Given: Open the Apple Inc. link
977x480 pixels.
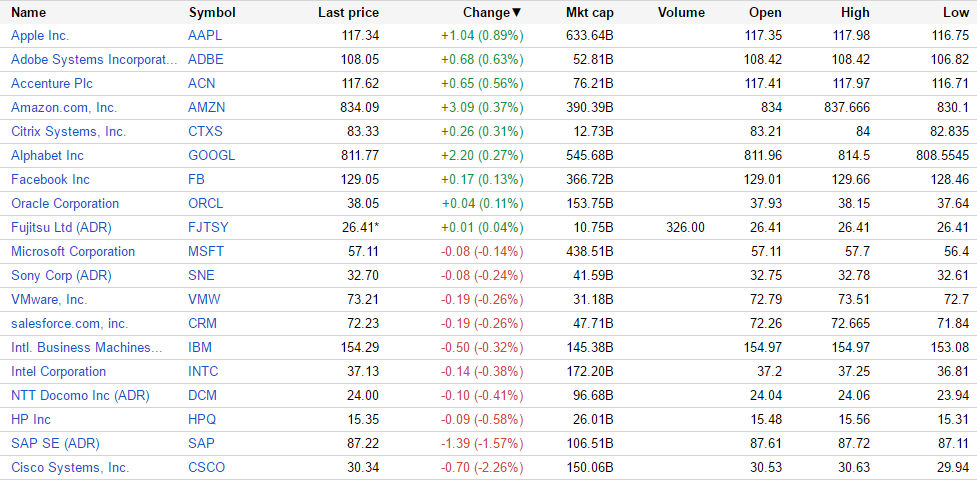Looking at the screenshot, I should coord(40,35).
